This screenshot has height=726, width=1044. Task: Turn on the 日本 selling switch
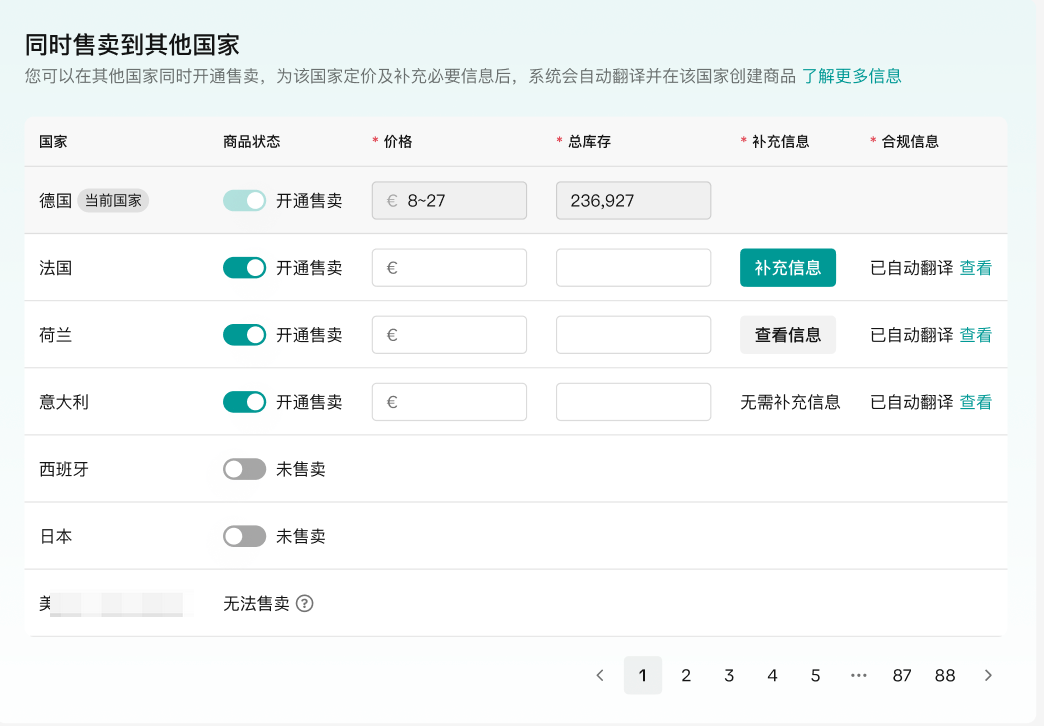tap(244, 535)
